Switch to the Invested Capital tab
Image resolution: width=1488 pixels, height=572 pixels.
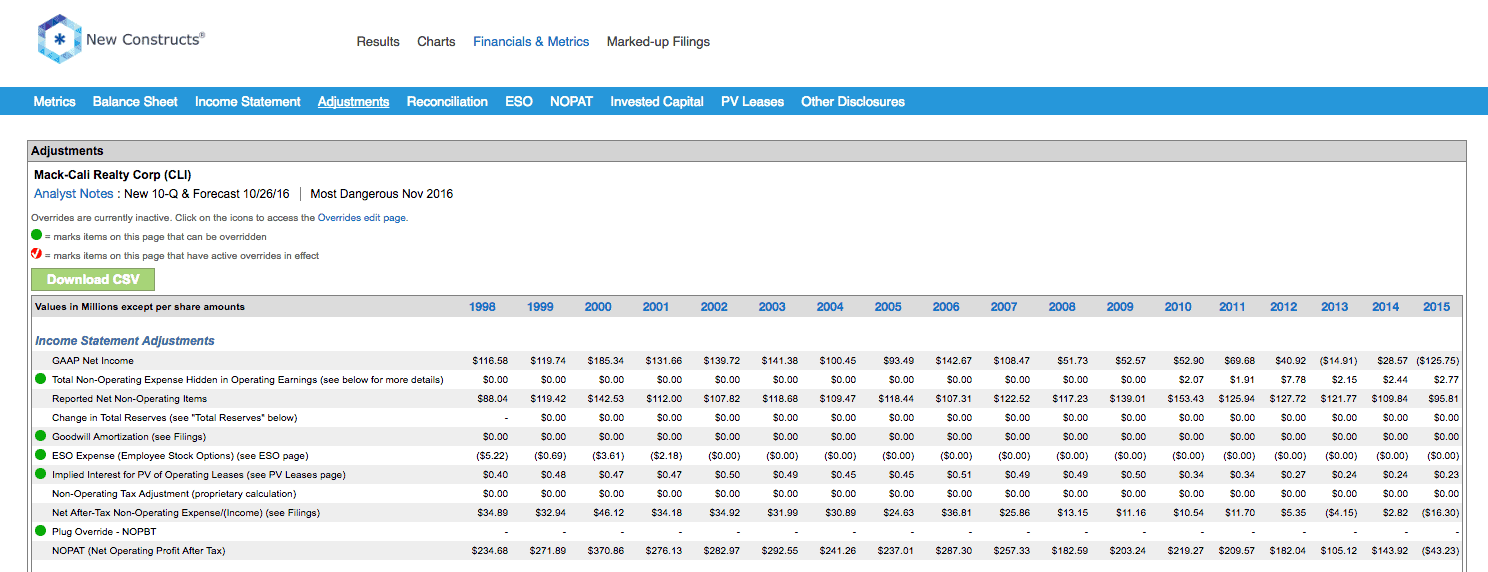[x=657, y=101]
